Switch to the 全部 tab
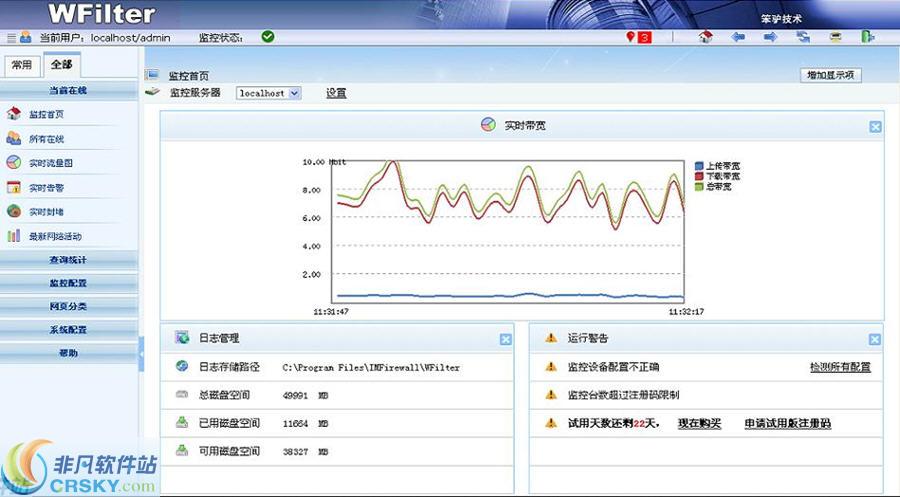The image size is (900, 497). point(61,64)
